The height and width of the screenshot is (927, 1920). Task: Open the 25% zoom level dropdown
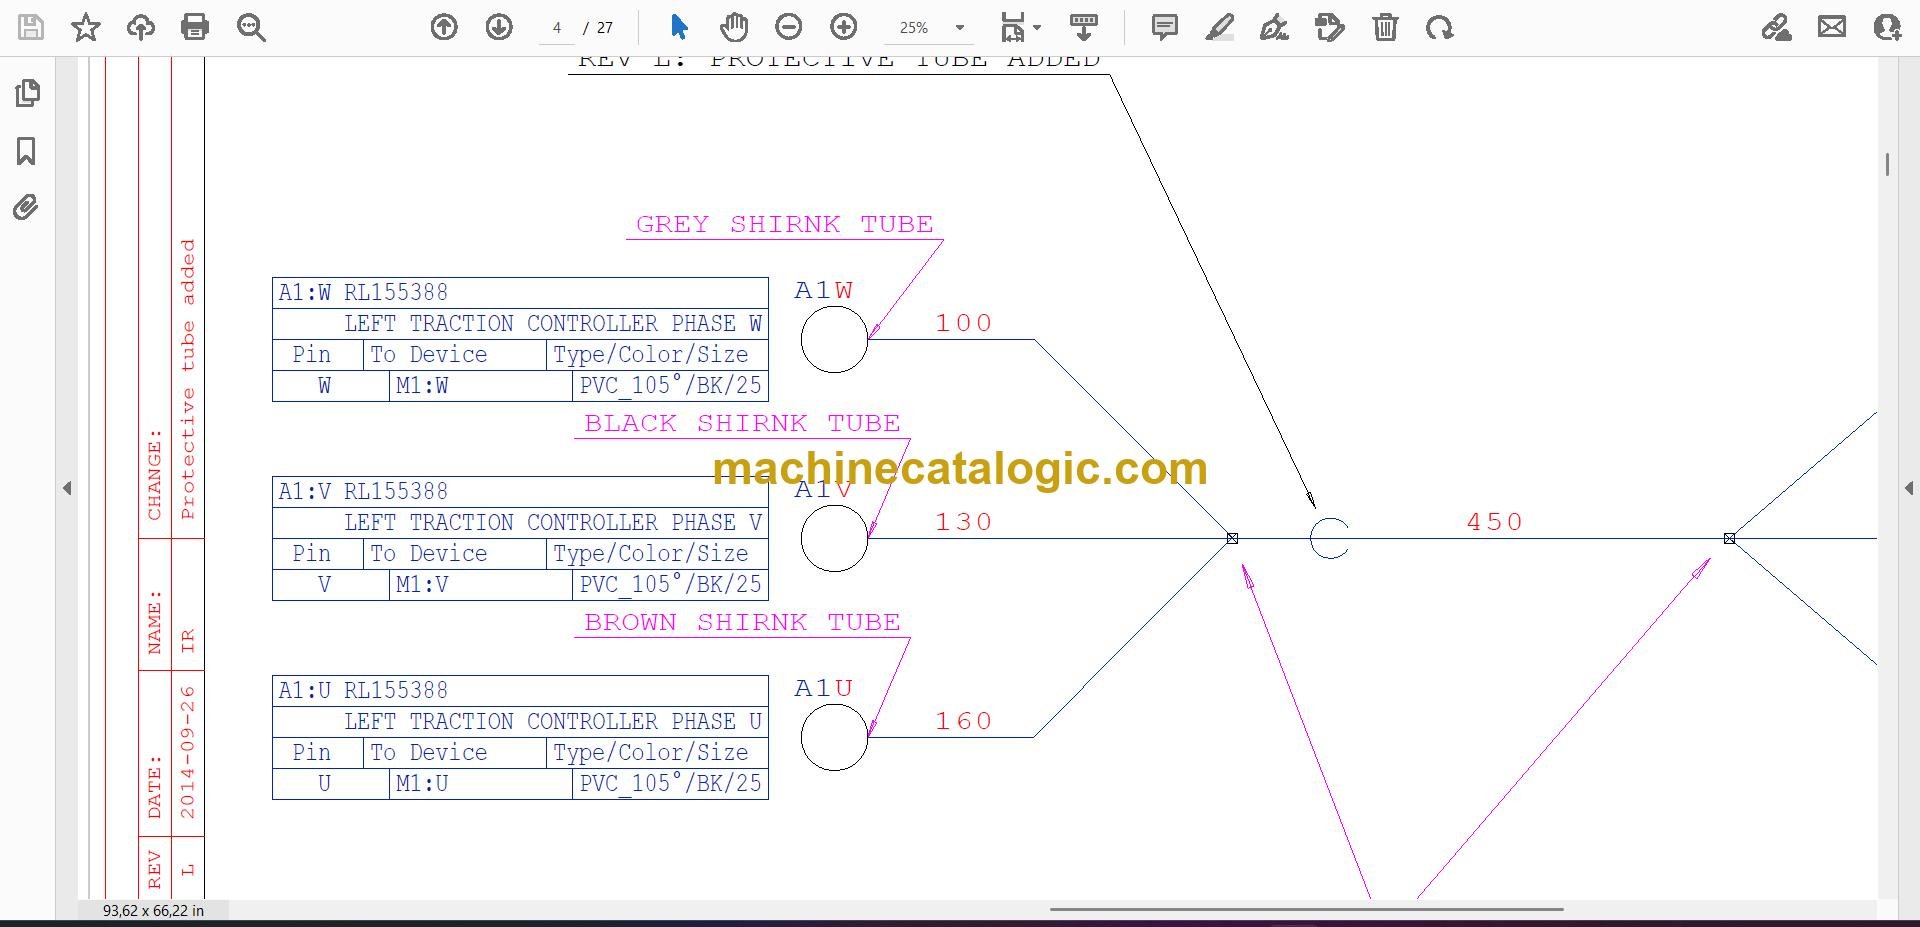960,28
